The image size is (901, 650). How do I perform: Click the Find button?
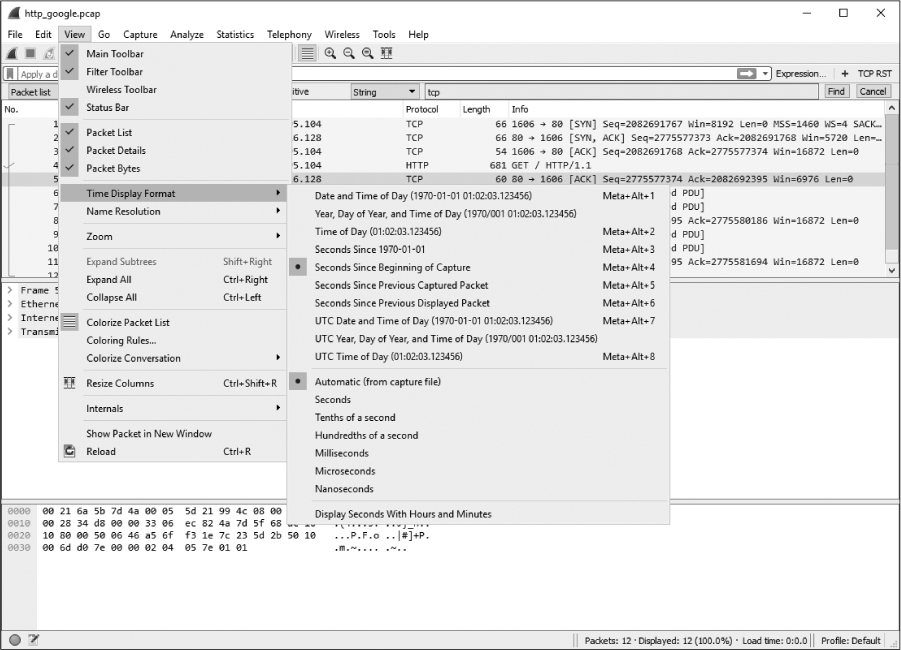click(836, 92)
